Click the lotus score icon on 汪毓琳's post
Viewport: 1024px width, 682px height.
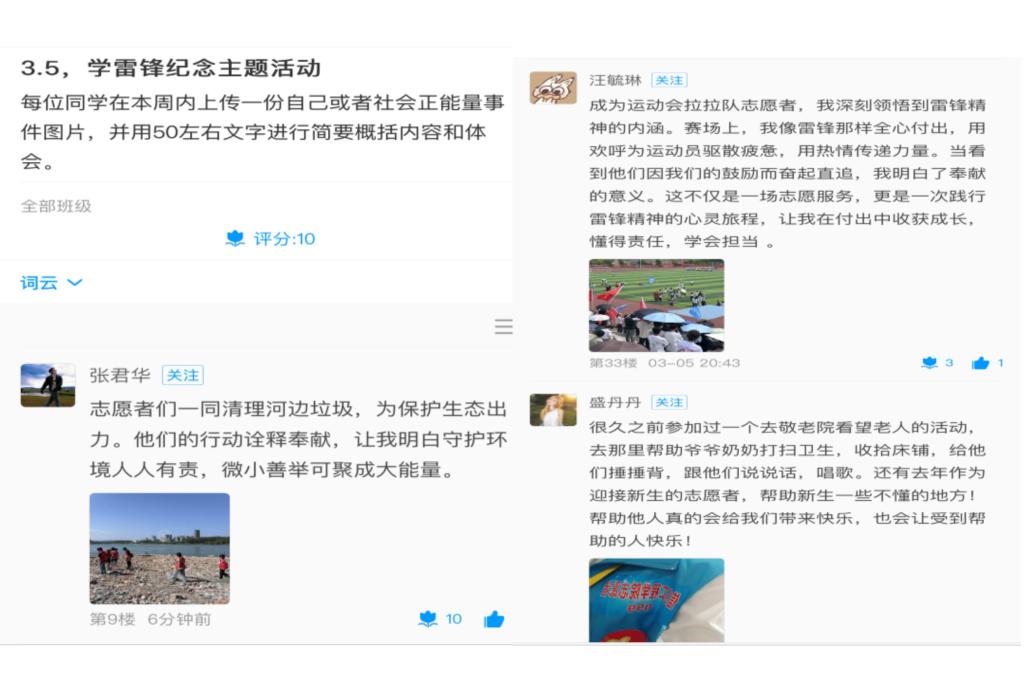pos(929,363)
